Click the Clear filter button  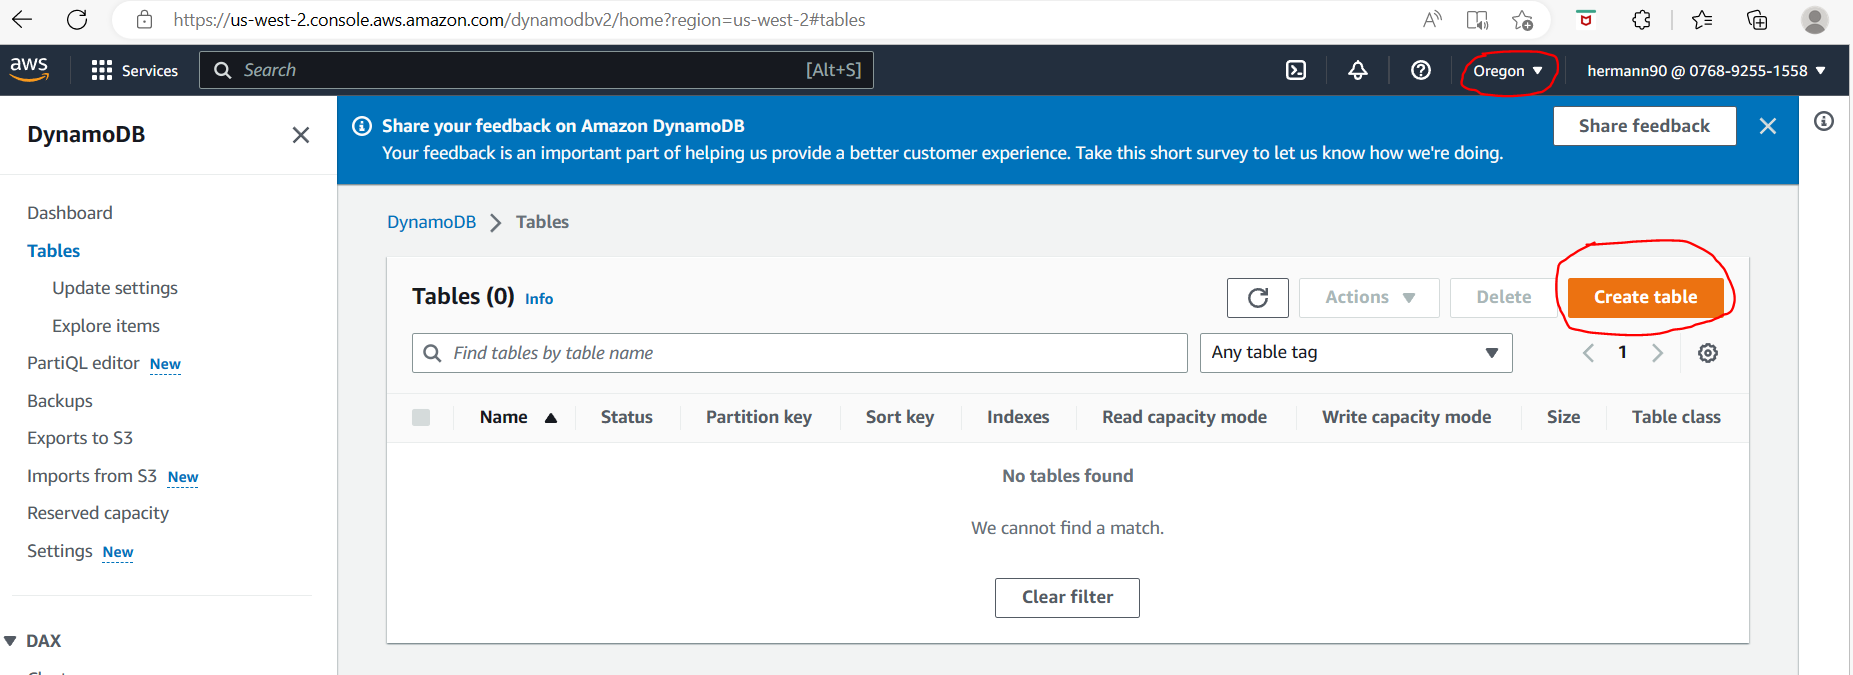coord(1067,597)
